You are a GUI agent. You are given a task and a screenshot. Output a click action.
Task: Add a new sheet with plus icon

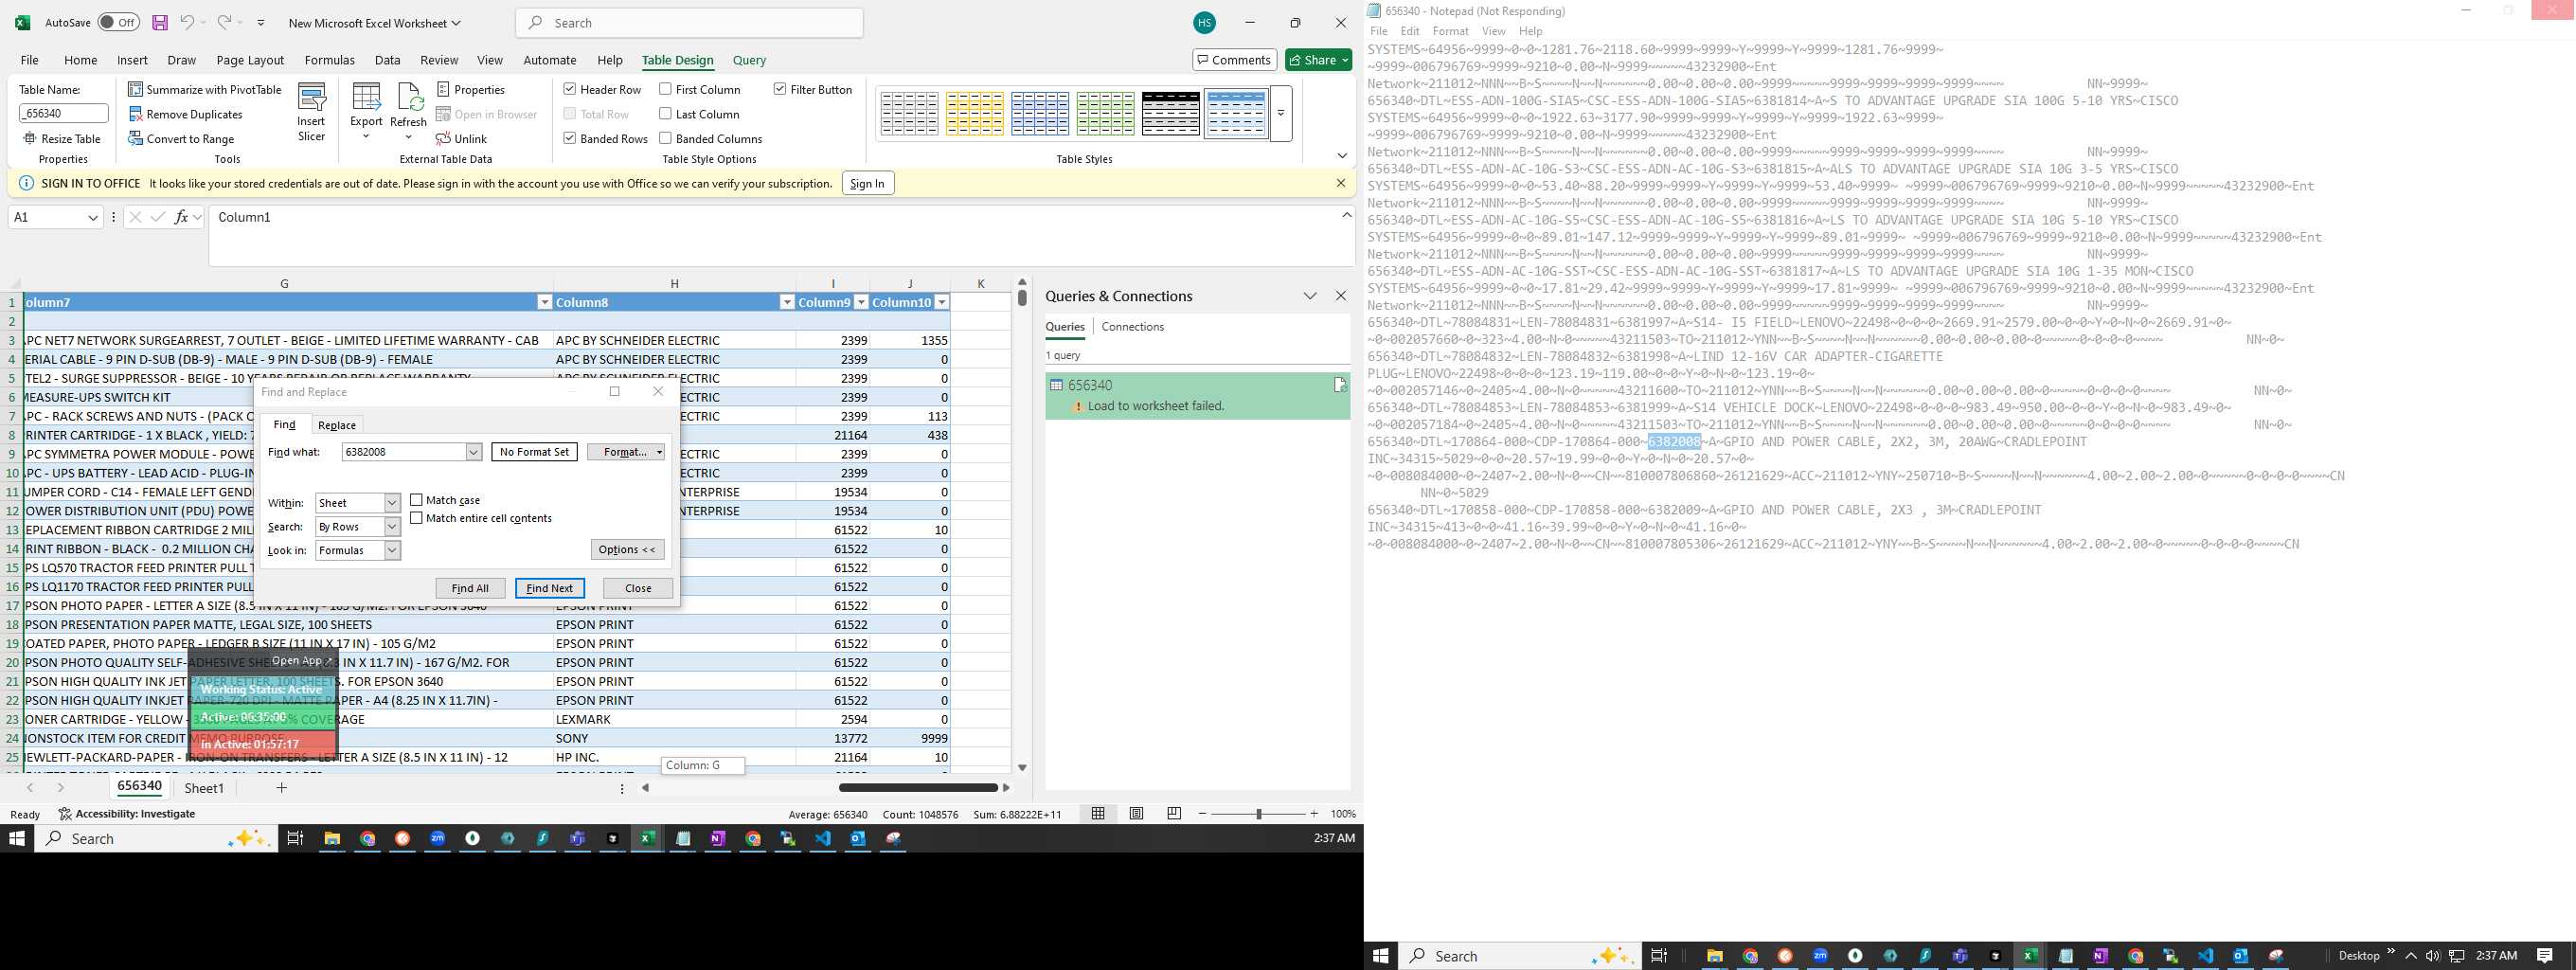282,788
